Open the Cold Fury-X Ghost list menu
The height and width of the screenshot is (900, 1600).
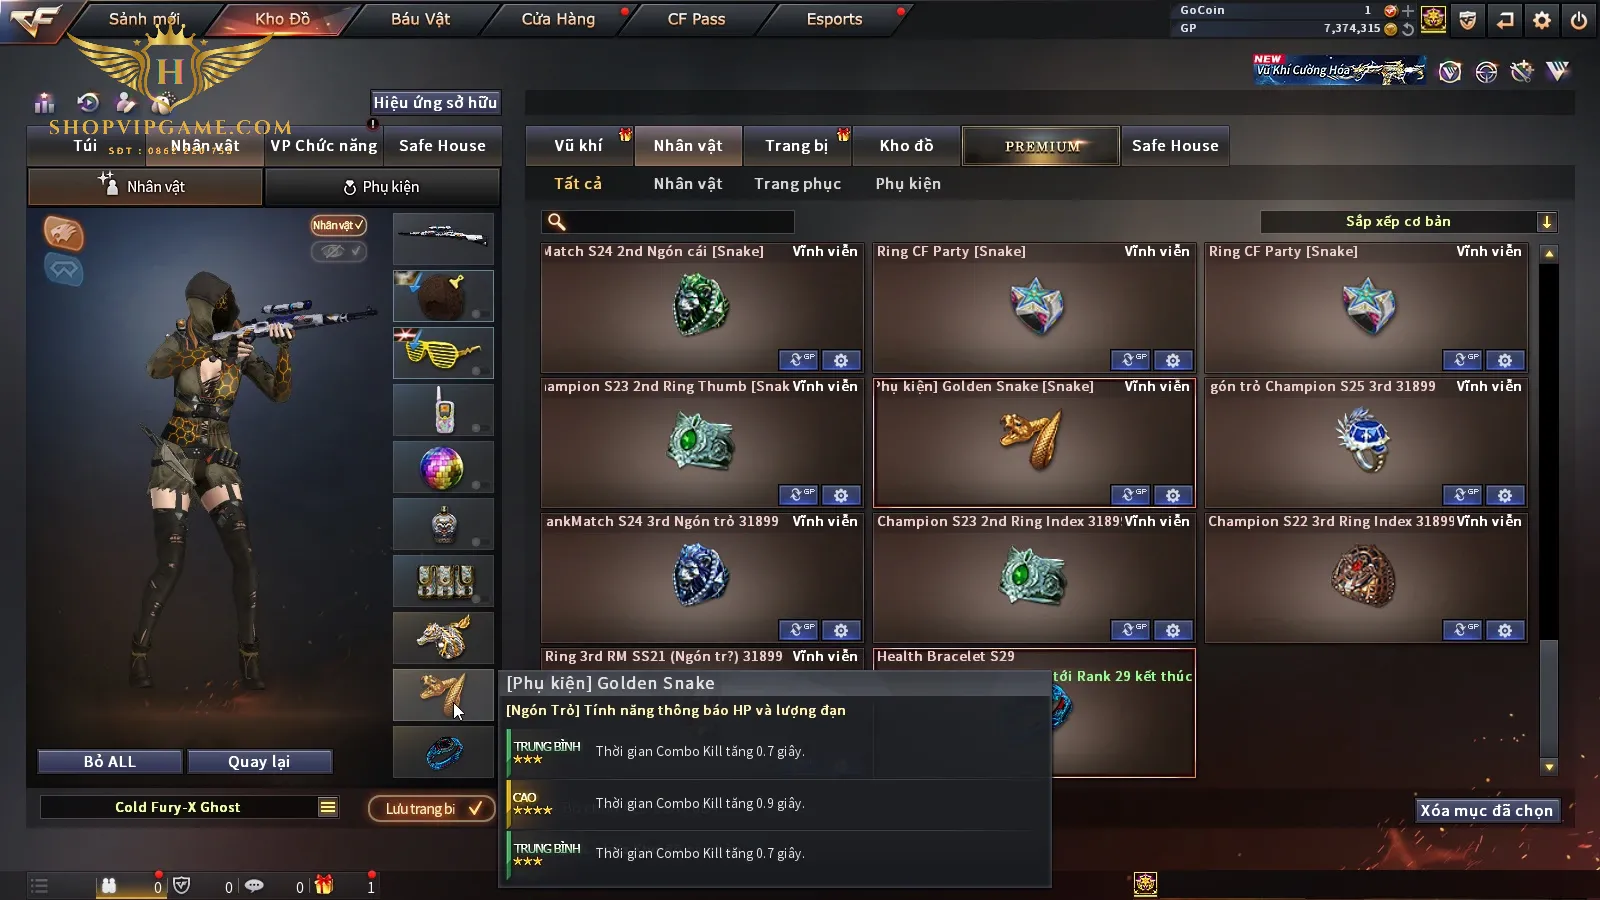tap(328, 807)
